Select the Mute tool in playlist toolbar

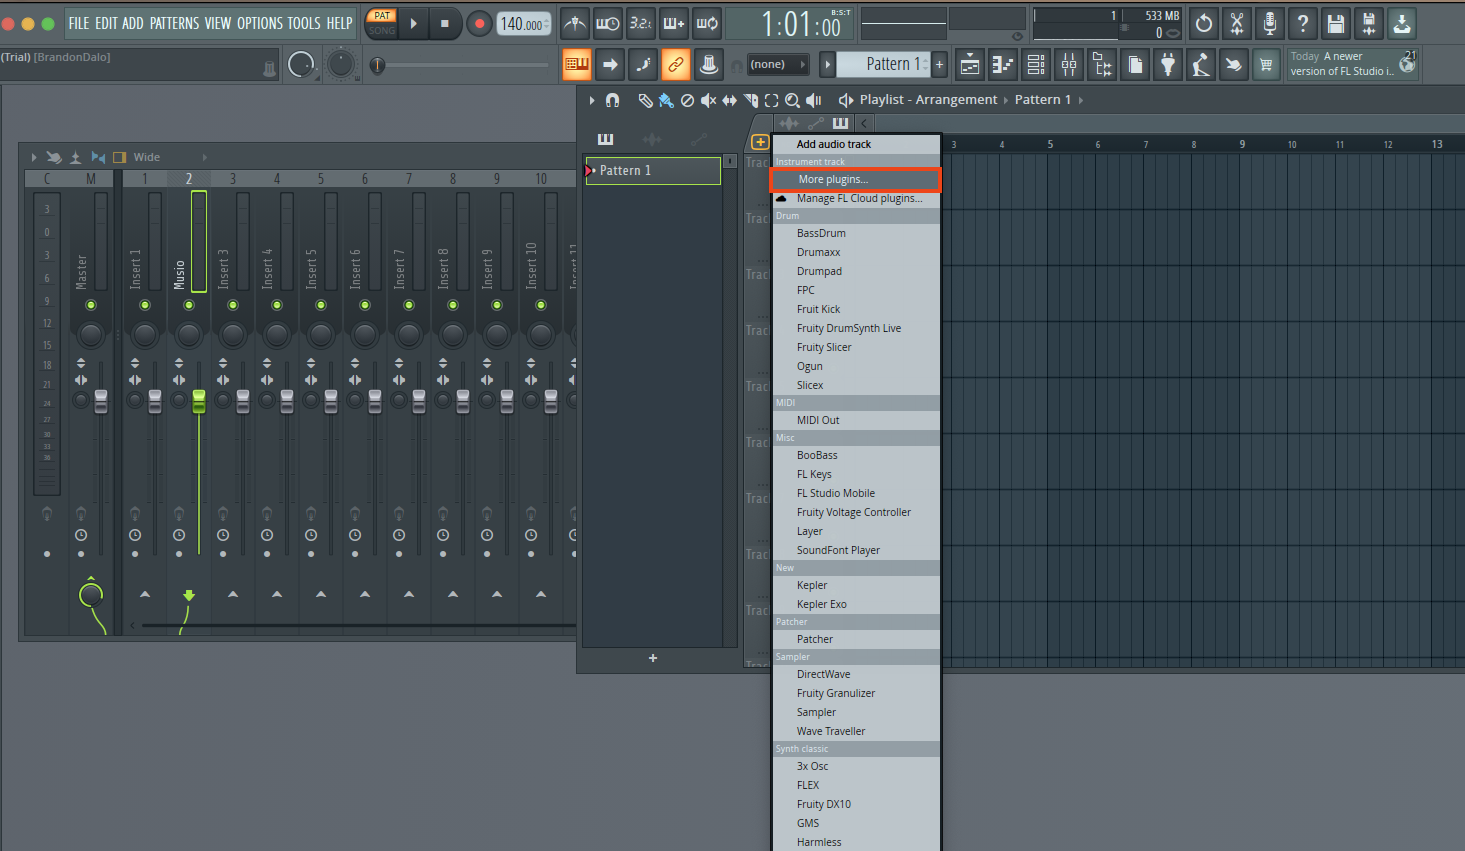(x=708, y=100)
